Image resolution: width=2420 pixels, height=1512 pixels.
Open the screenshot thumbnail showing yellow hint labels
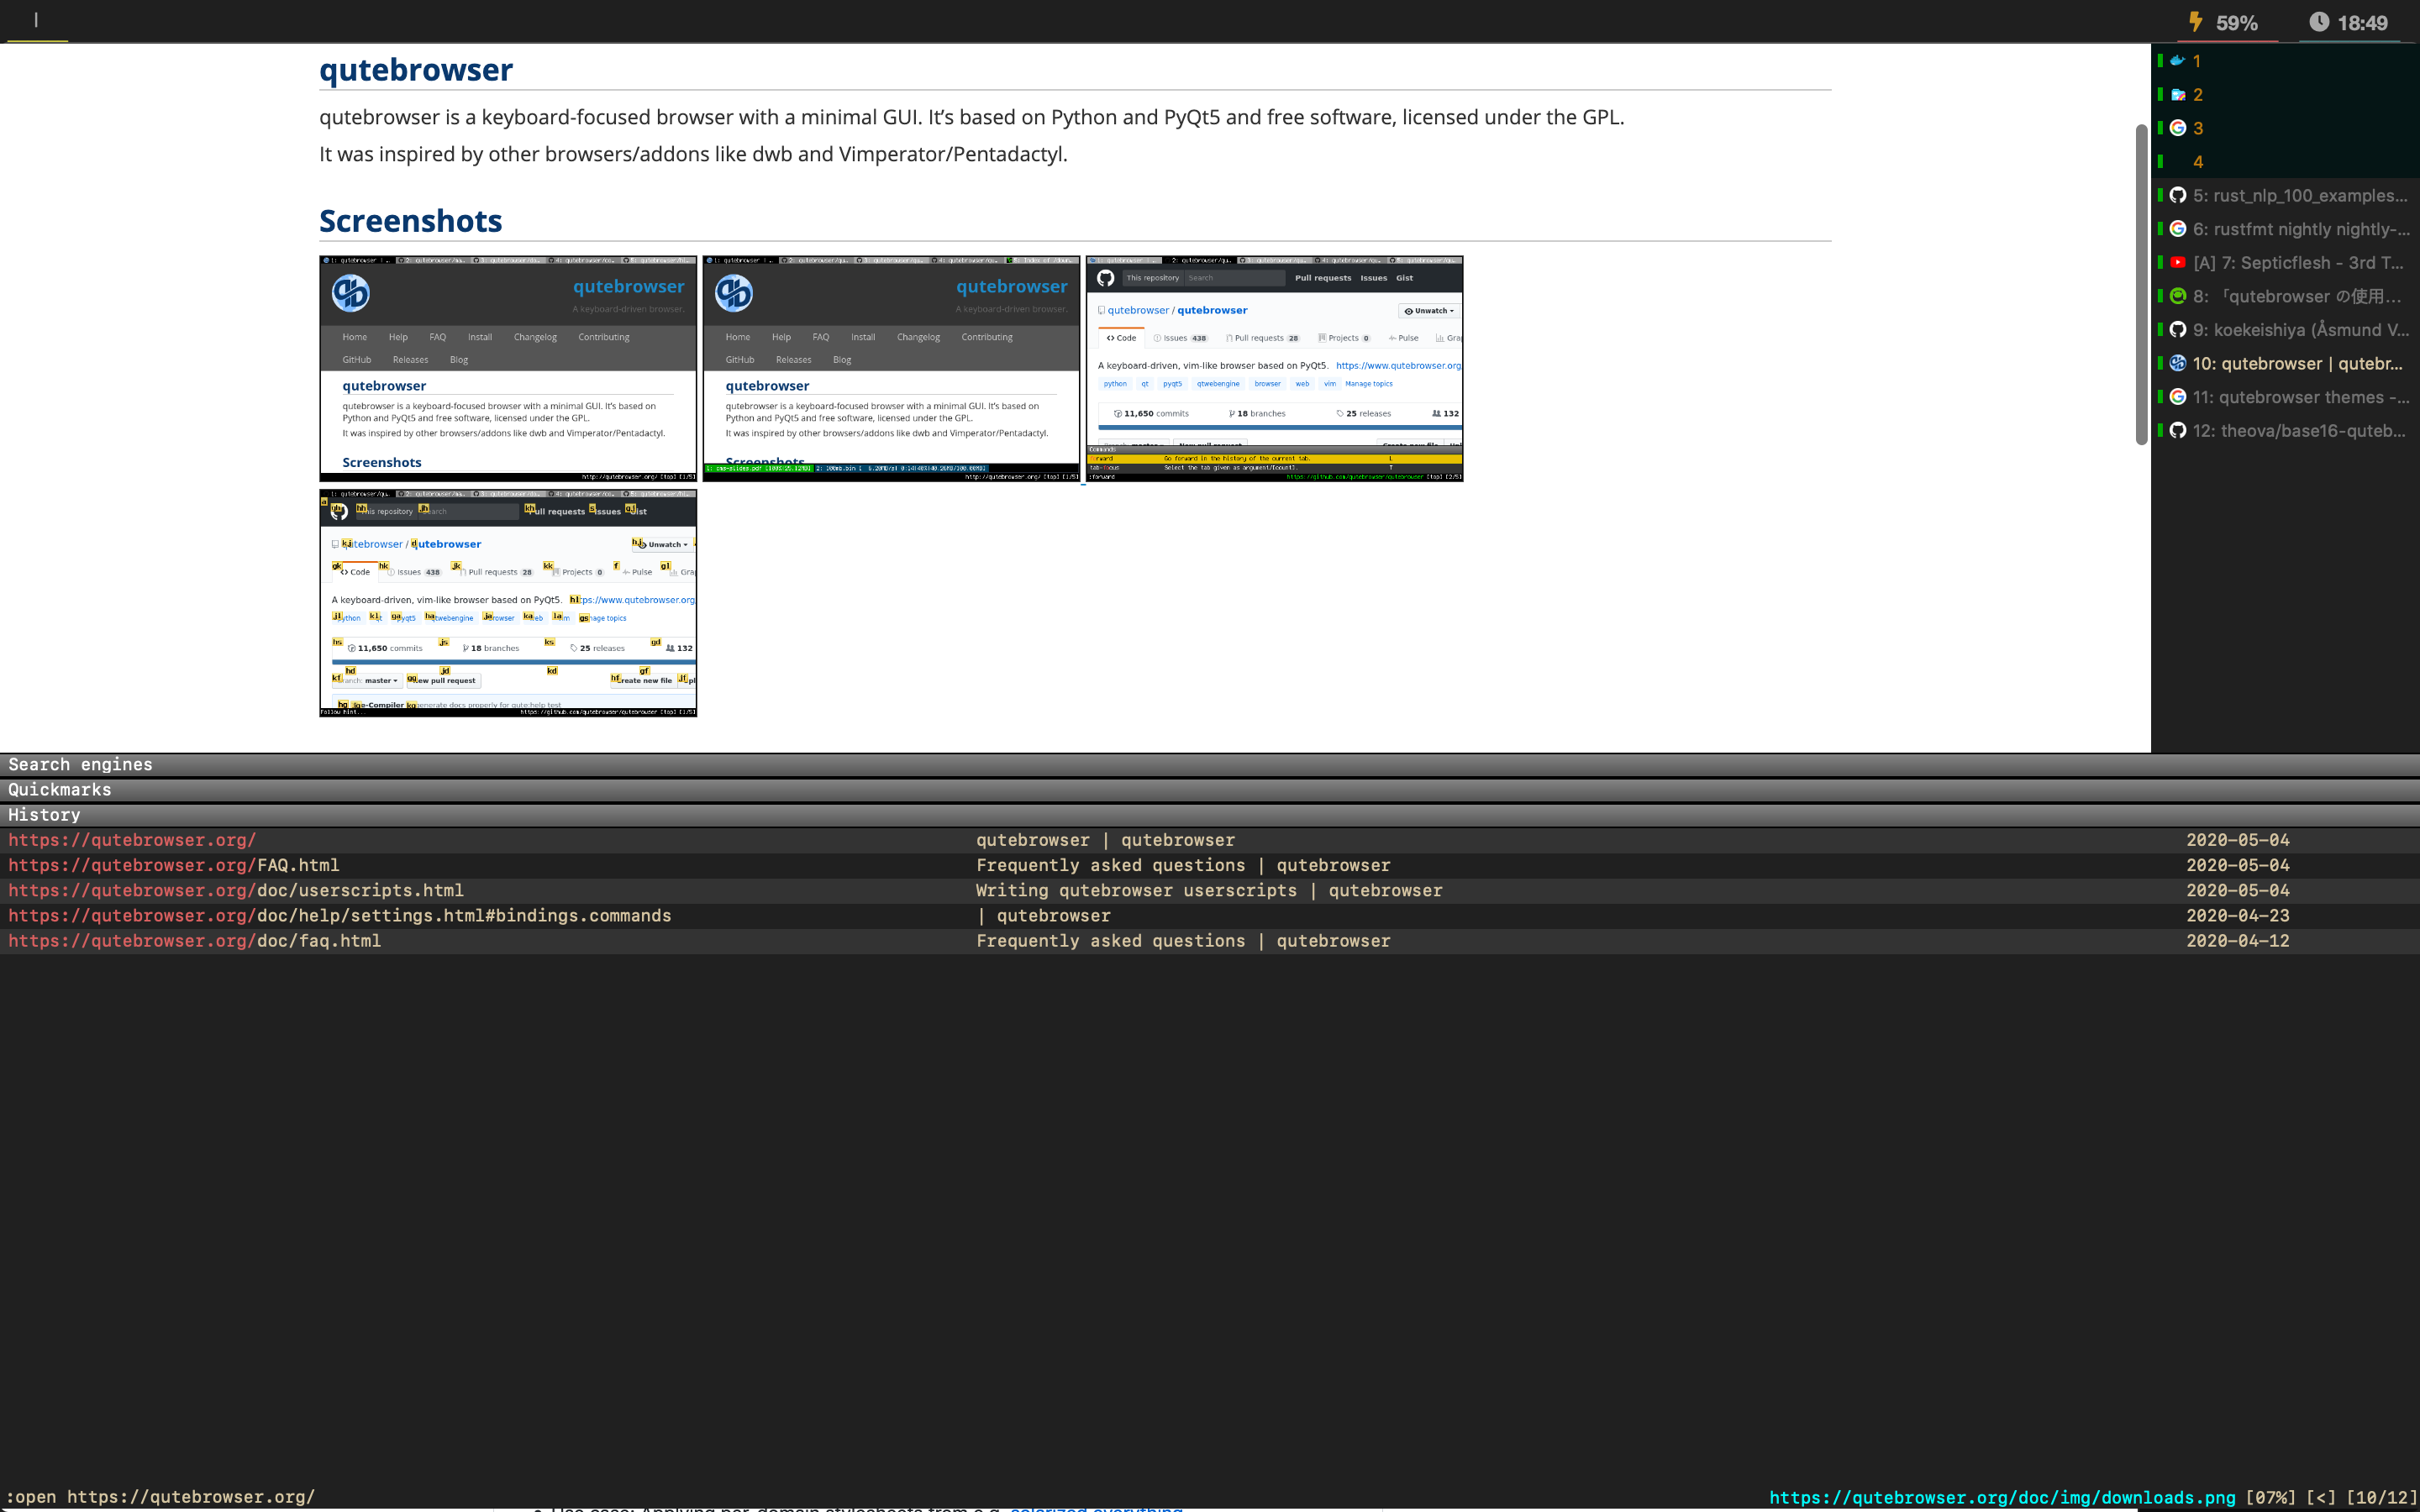(508, 603)
